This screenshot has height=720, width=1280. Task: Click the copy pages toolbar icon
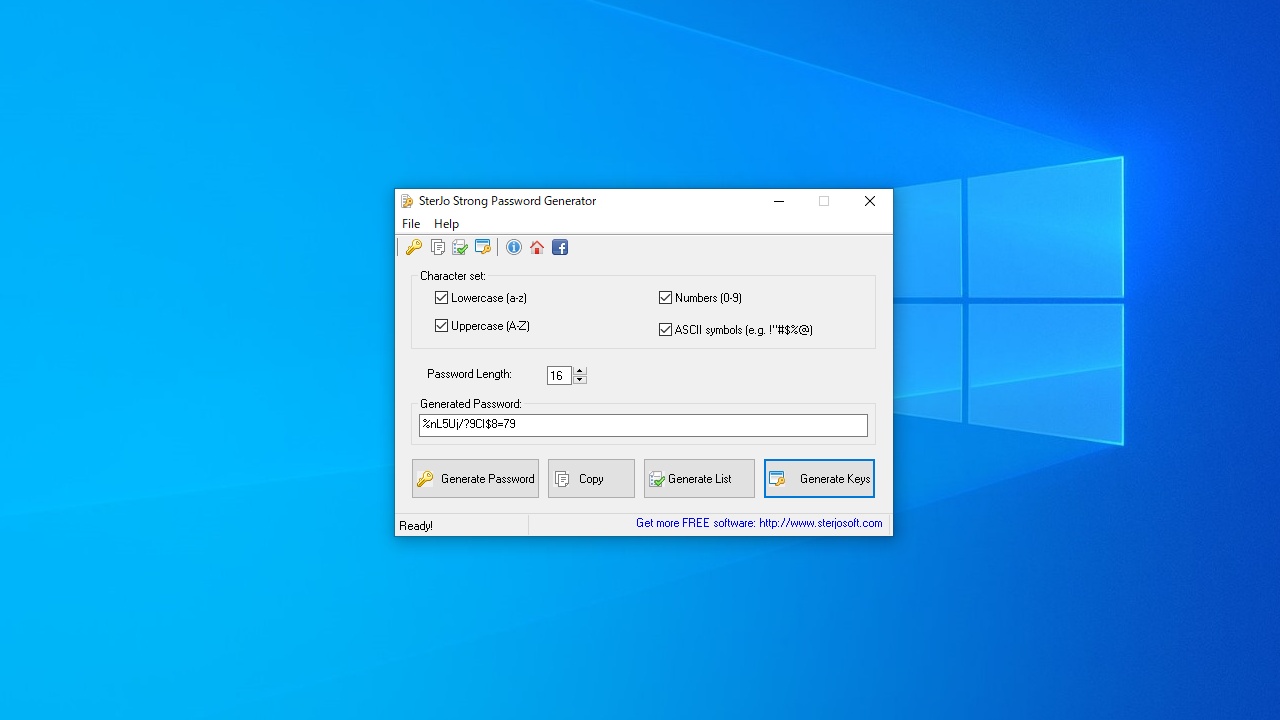click(x=437, y=247)
